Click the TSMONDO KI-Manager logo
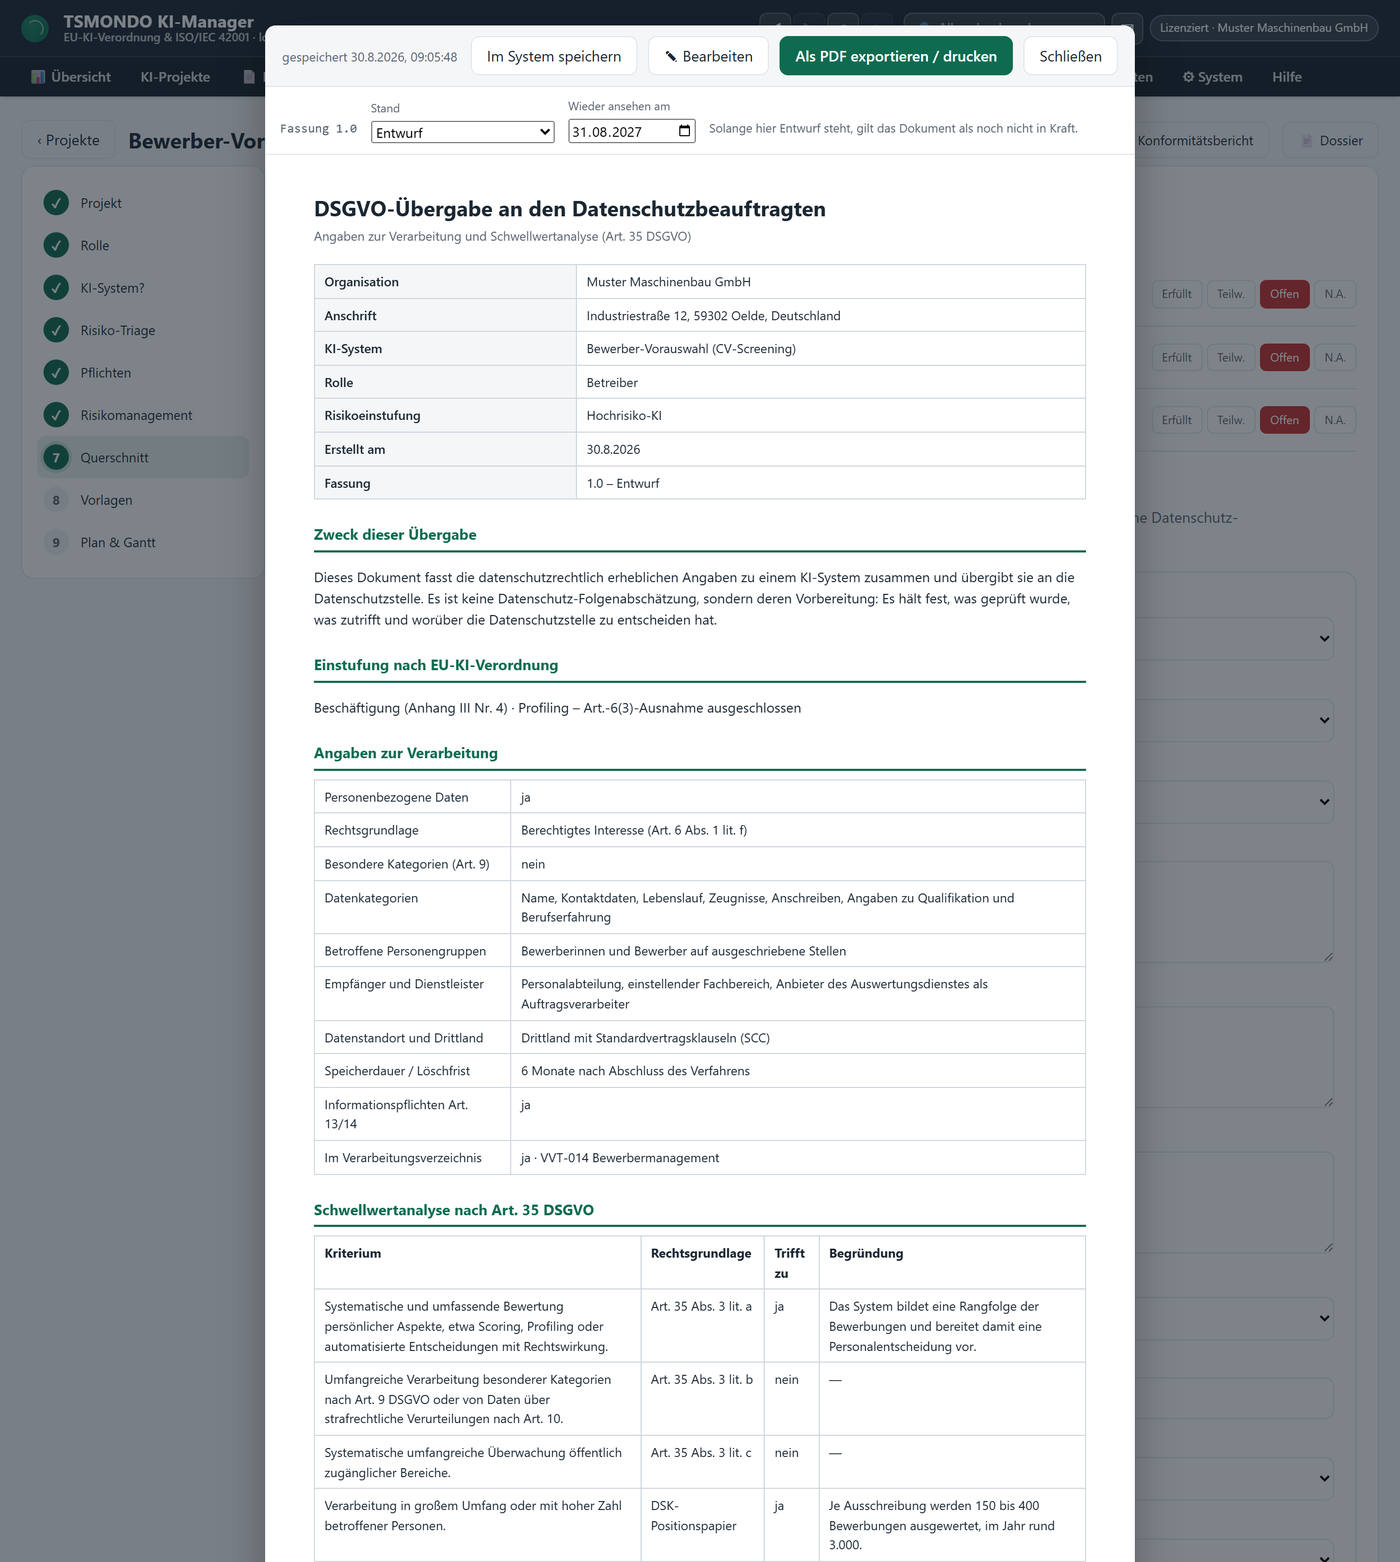Viewport: 1400px width, 1562px height. [x=35, y=28]
